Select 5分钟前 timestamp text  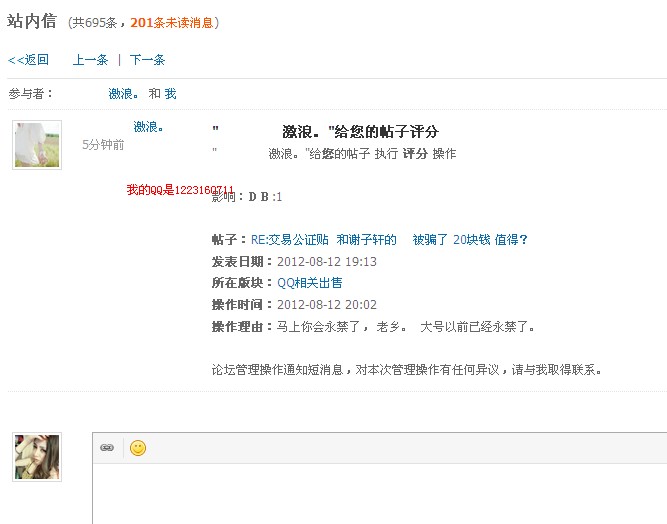pyautogui.click(x=103, y=145)
